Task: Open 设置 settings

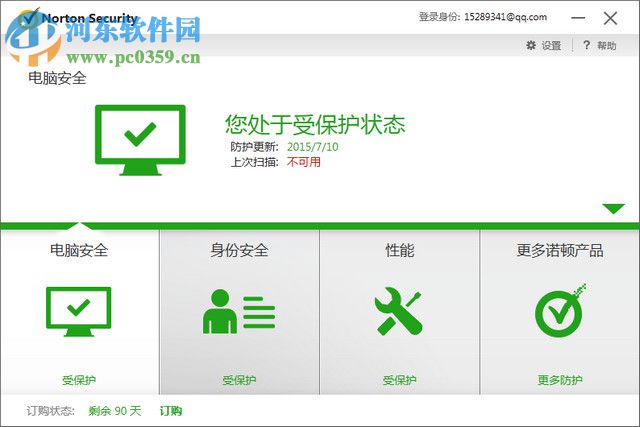Action: [551, 45]
